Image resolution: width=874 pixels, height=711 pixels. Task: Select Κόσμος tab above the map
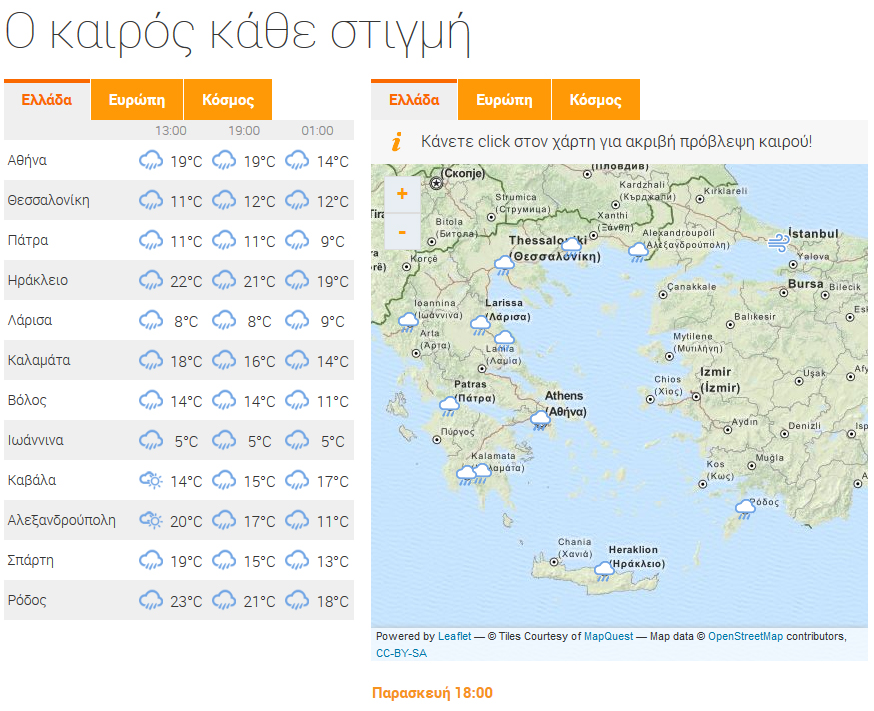595,100
